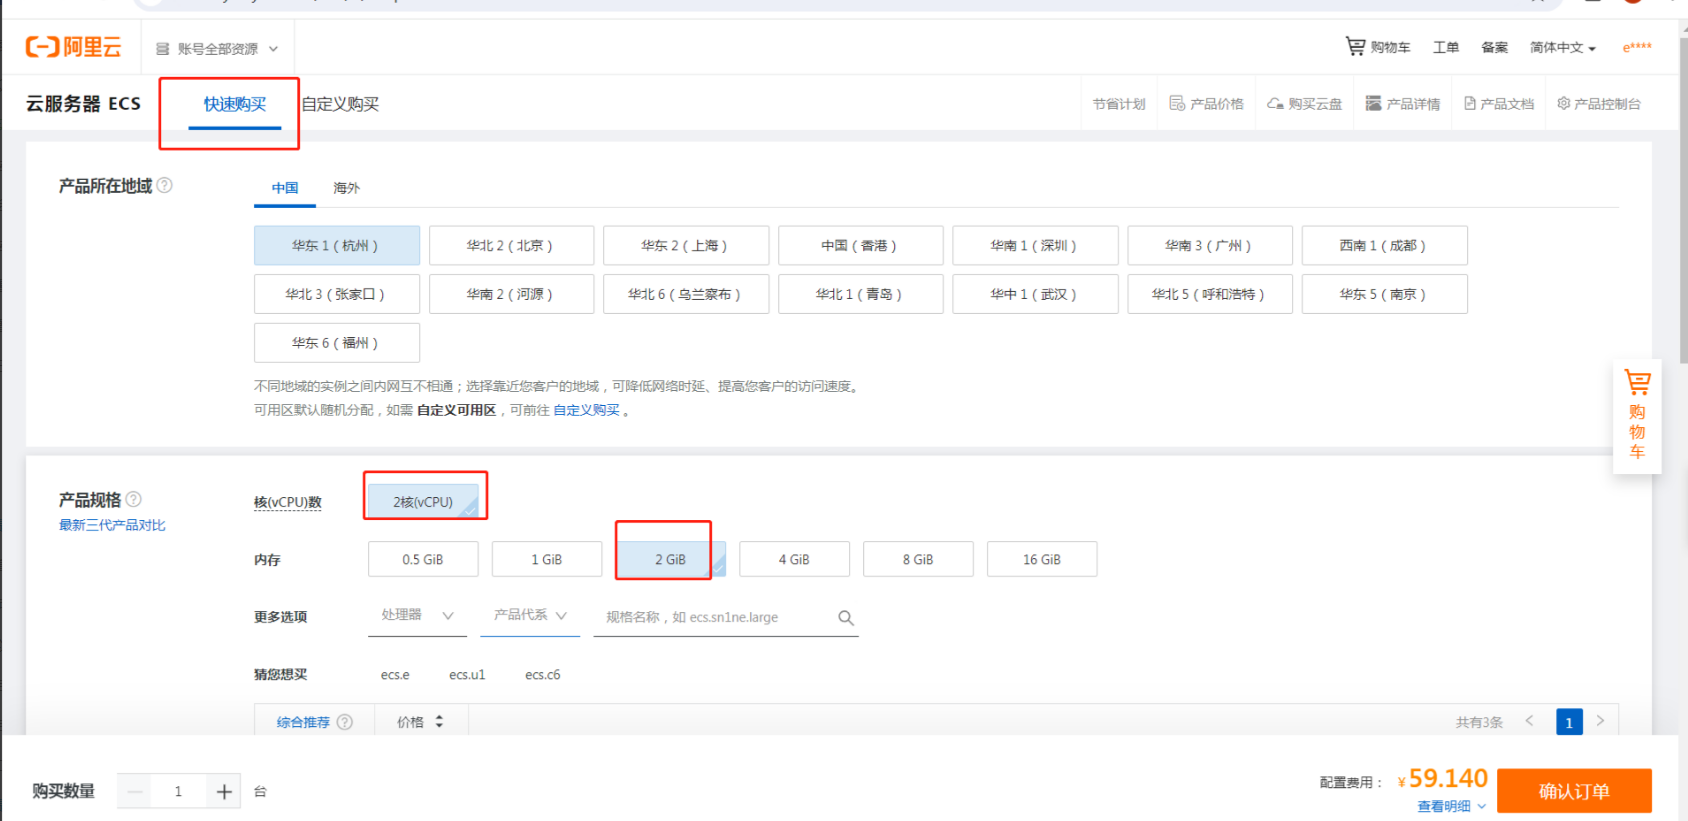The height and width of the screenshot is (821, 1688).
Task: Click the help icon beside 产品所在地域
Action: click(x=165, y=185)
